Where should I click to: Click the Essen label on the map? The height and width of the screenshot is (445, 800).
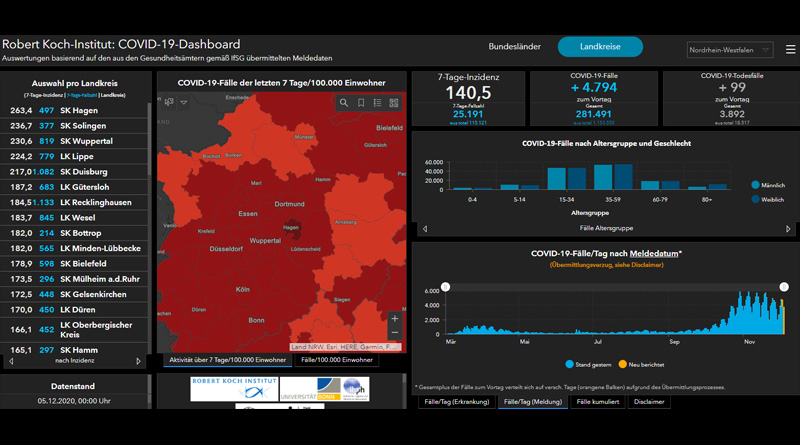coord(248,214)
